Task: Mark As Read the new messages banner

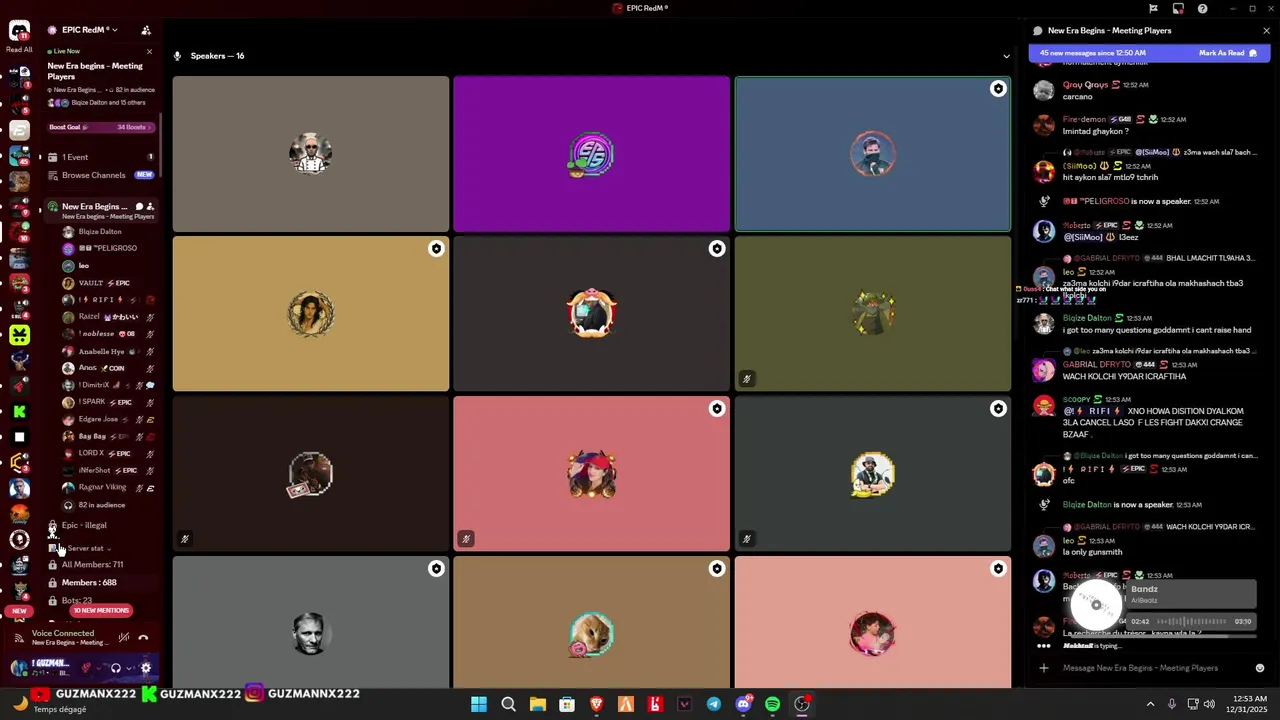Action: [1228, 53]
